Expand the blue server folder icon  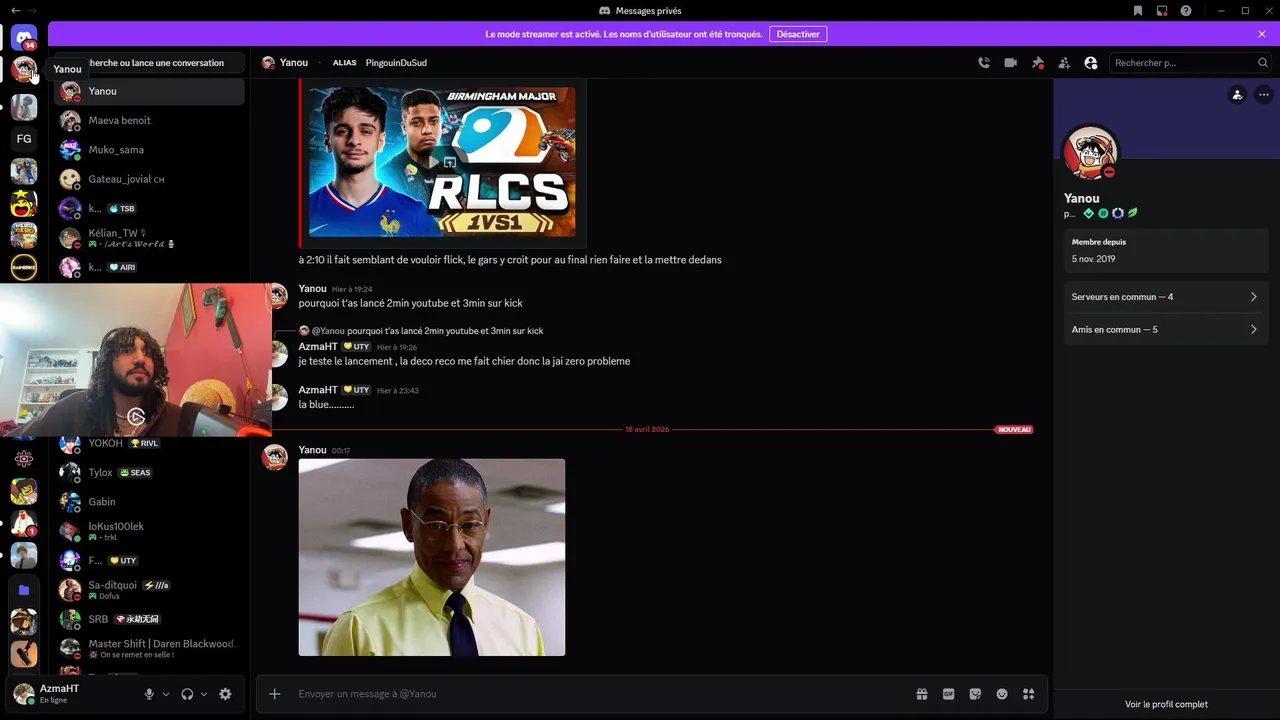[x=24, y=590]
